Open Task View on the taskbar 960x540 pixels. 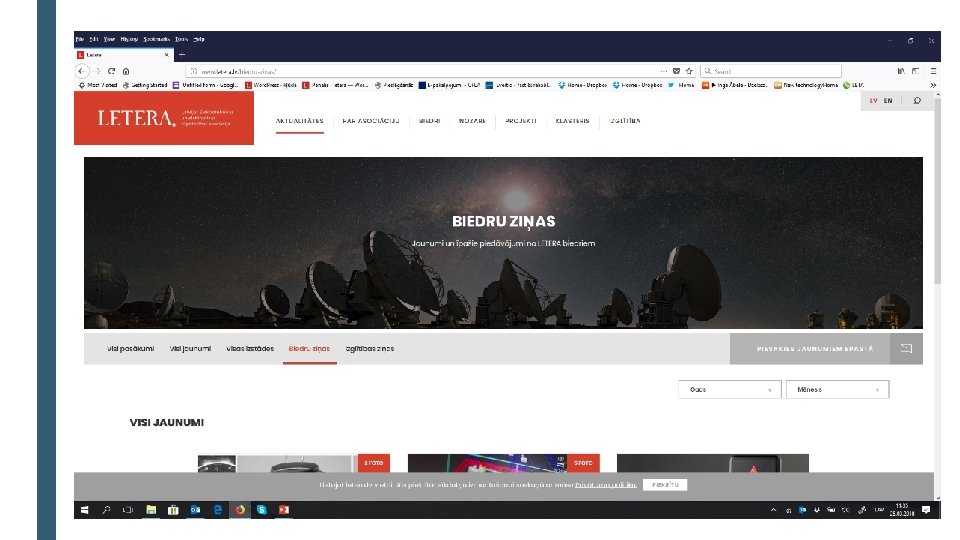point(128,509)
